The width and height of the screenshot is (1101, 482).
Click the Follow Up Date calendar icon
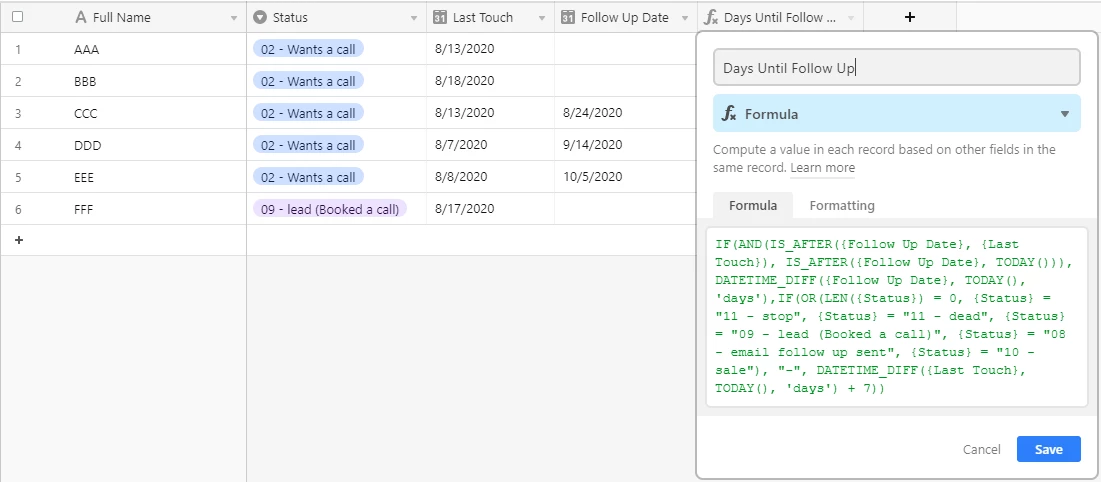568,18
